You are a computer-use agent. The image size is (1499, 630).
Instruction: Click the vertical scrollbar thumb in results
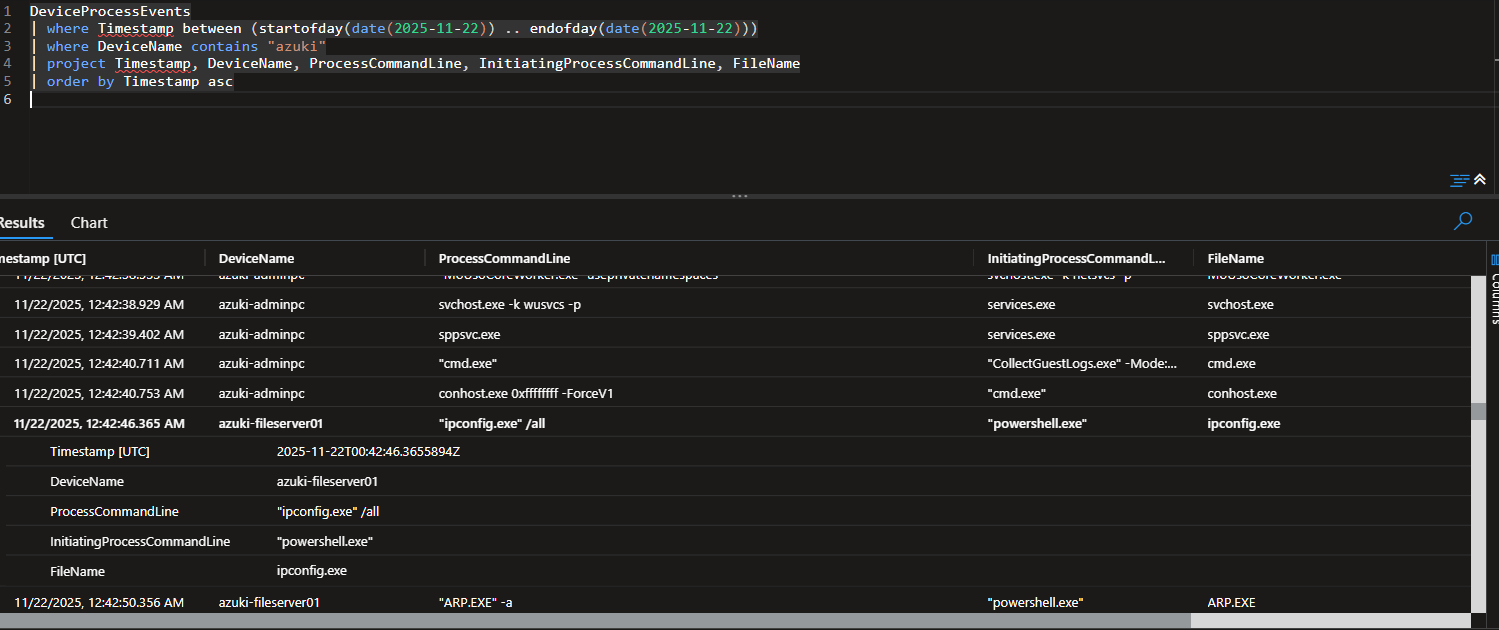[1478, 413]
